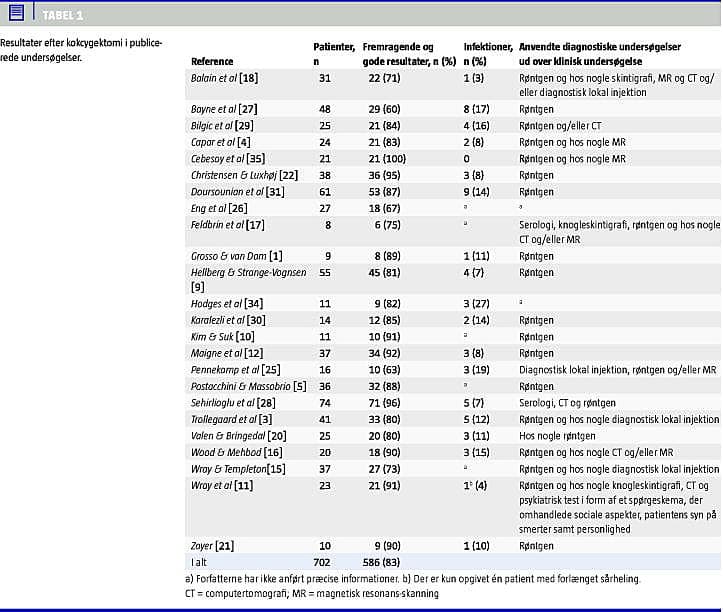This screenshot has height=612, width=723.
Task: Click result '71 (96)' for Sehirlioglu
Action: (x=385, y=403)
